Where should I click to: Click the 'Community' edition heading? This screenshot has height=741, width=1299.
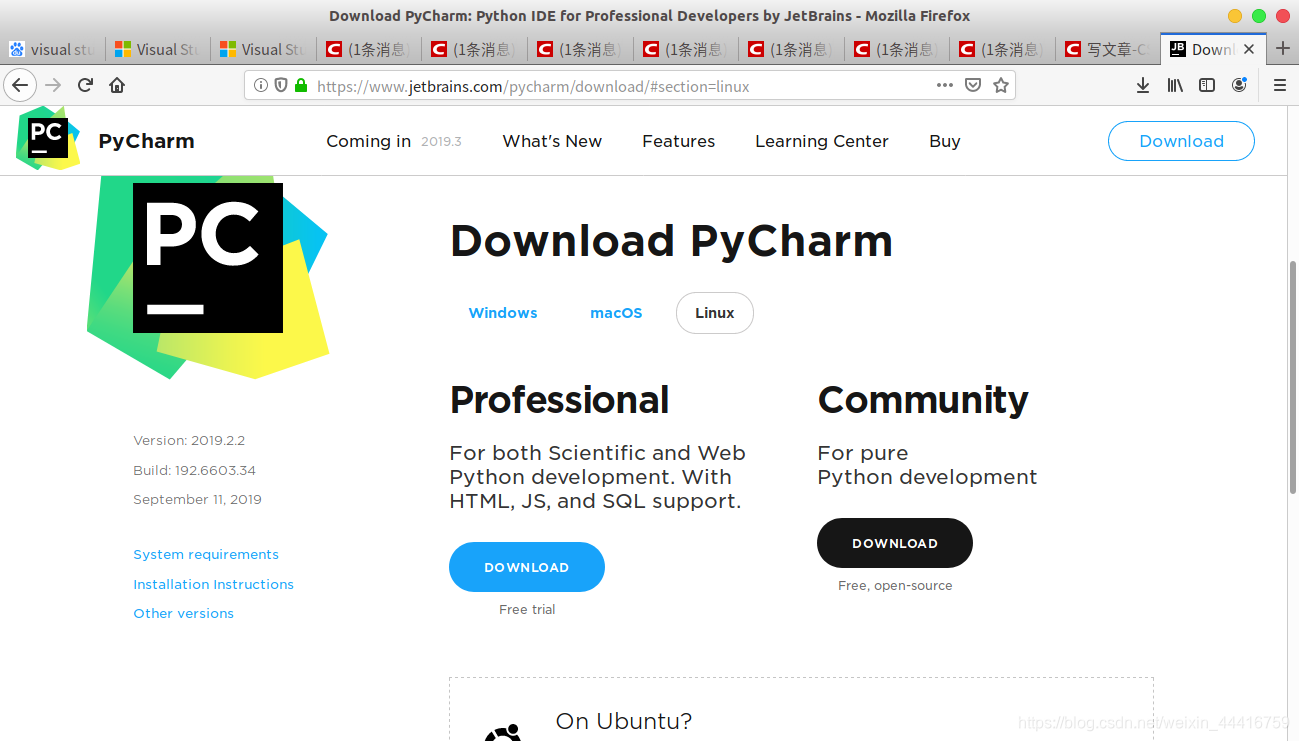923,400
